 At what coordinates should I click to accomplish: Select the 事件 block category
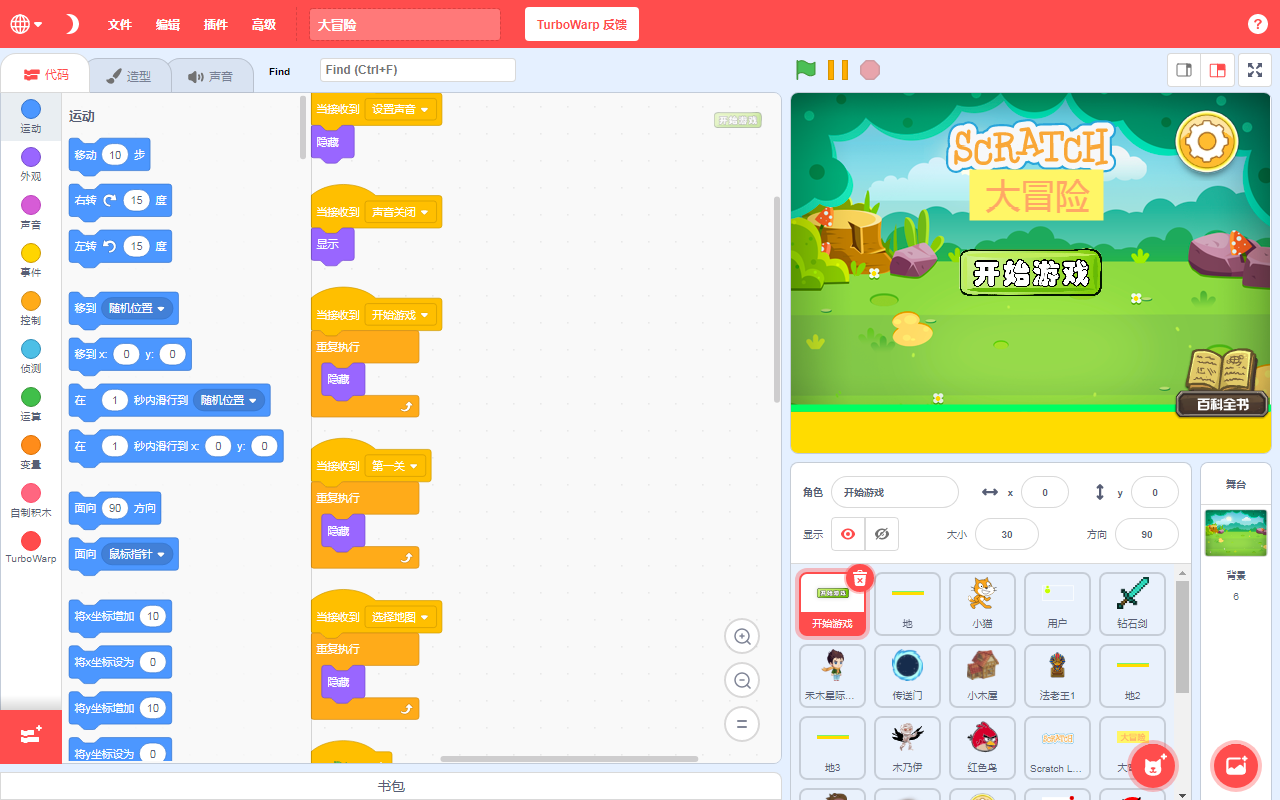click(31, 260)
